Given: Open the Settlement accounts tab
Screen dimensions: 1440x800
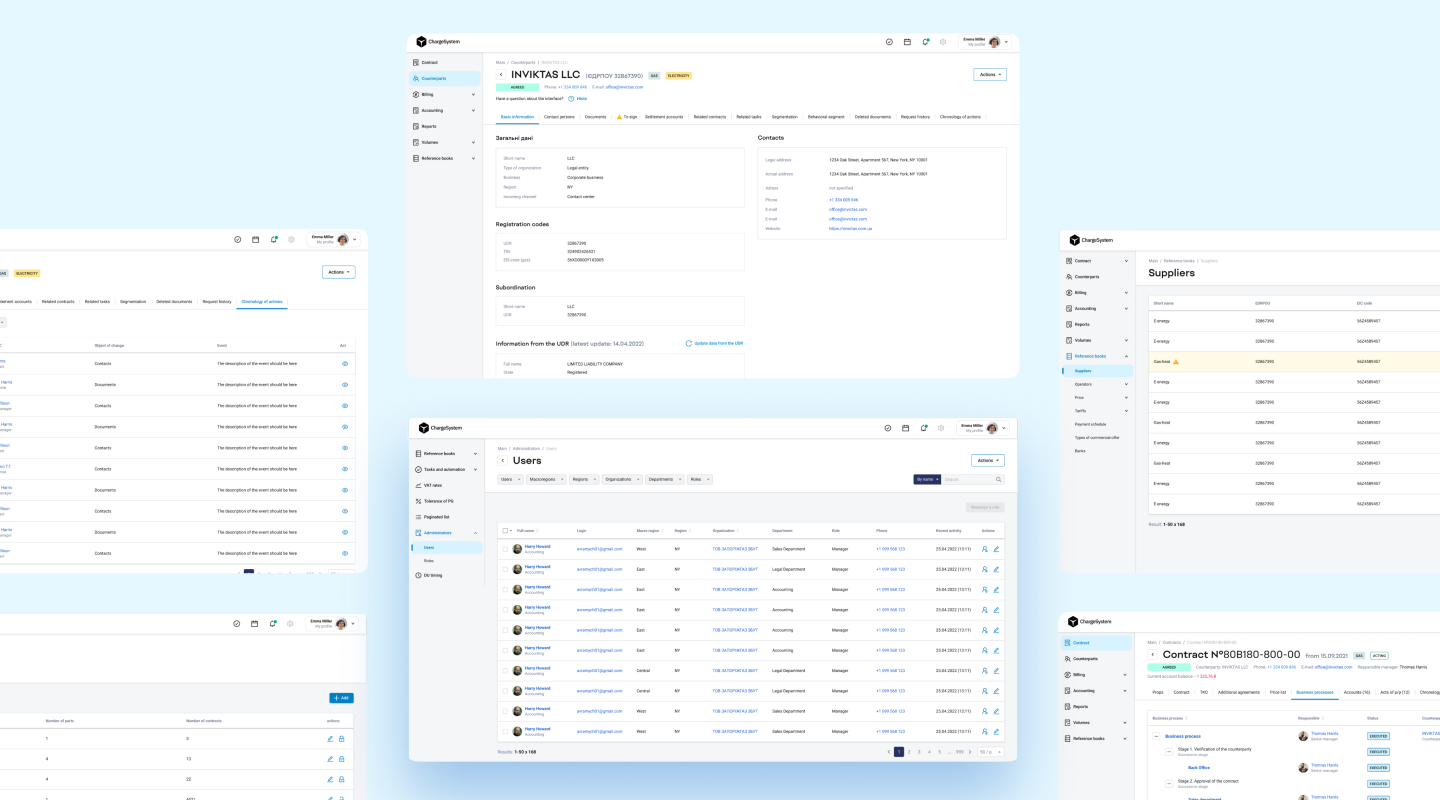Looking at the screenshot, I should pyautogui.click(x=664, y=117).
